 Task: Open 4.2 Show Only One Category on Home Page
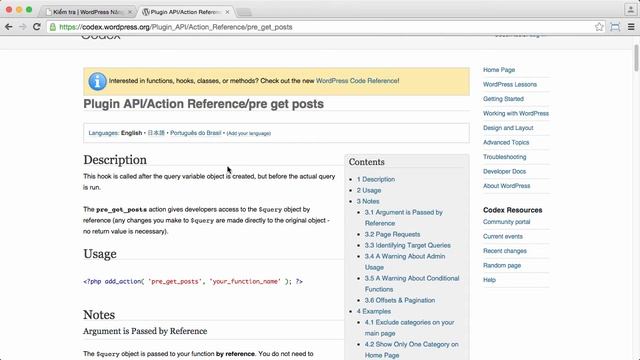pyautogui.click(x=411, y=350)
